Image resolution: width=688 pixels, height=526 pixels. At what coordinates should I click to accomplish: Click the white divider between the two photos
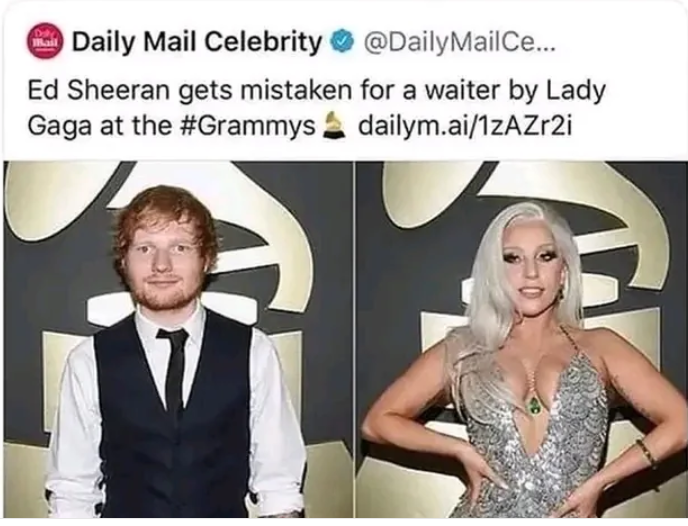[354, 339]
